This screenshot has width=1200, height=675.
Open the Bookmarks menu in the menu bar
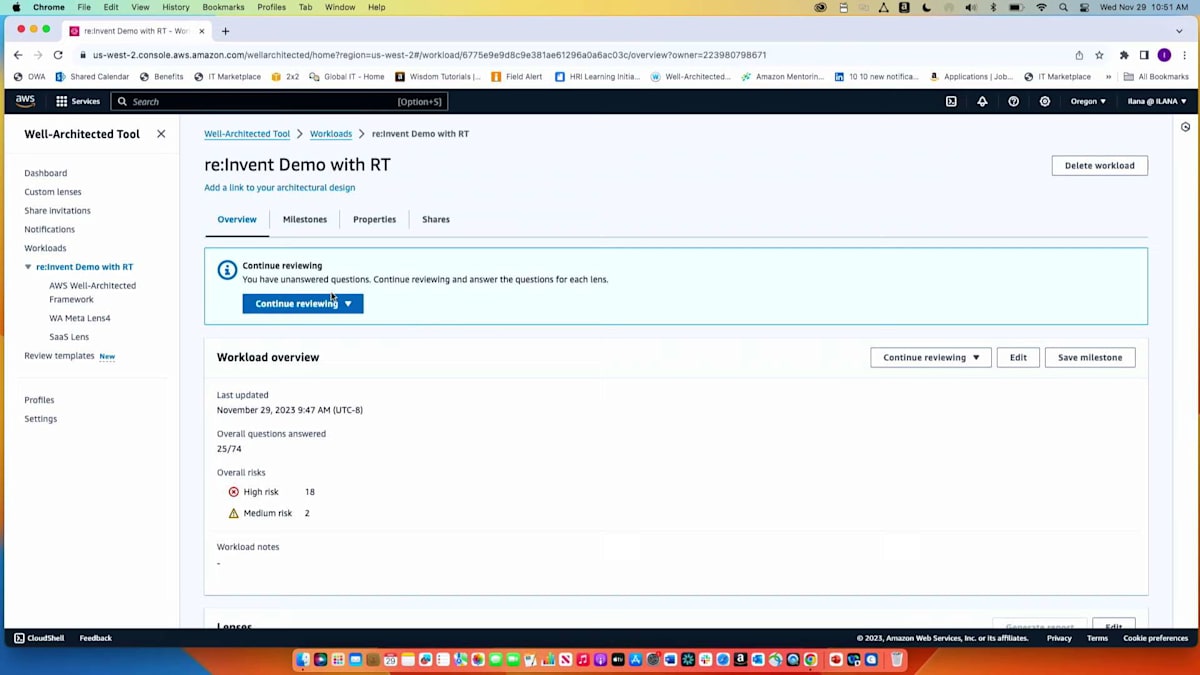click(x=223, y=7)
